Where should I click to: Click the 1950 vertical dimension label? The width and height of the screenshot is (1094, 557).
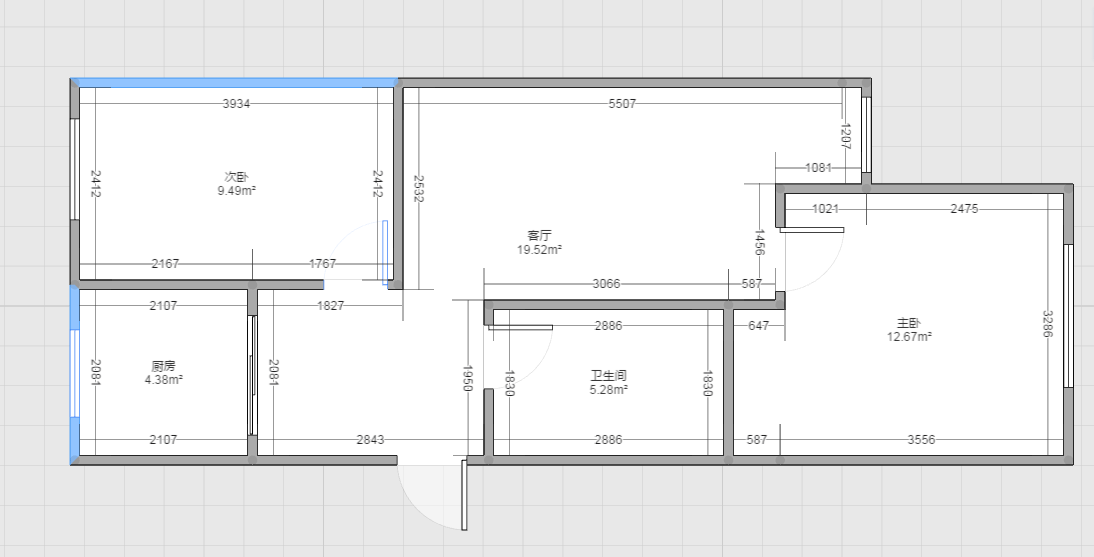coord(467,377)
